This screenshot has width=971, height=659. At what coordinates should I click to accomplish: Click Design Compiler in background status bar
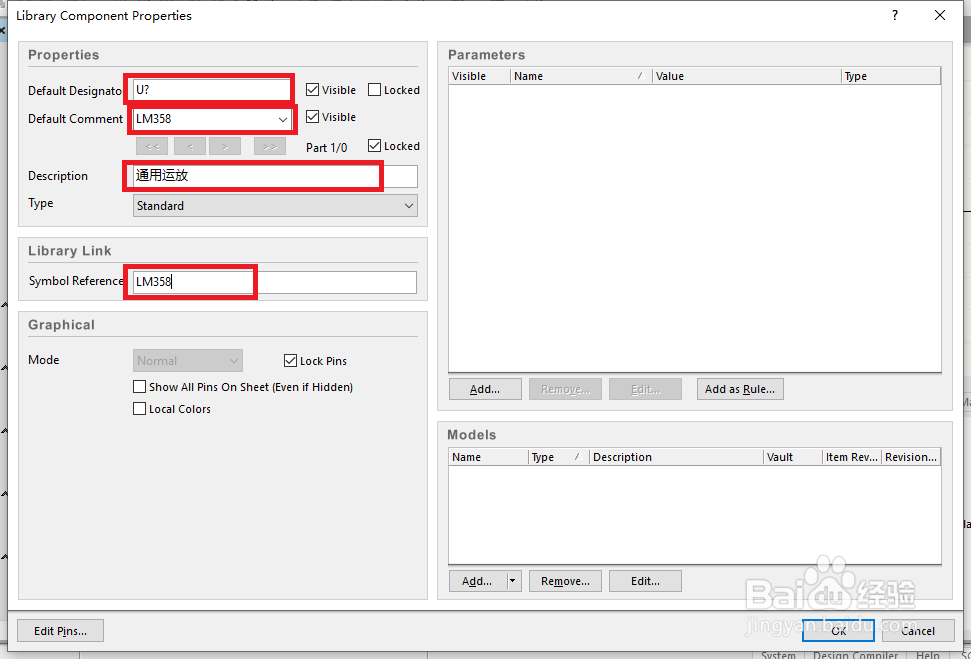click(855, 655)
